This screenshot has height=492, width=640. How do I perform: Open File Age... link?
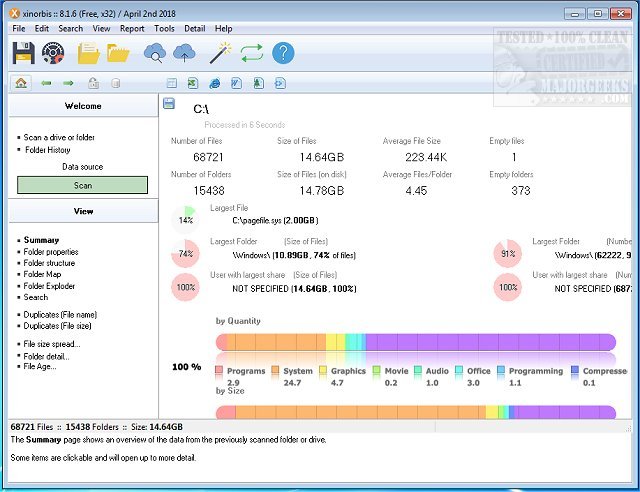click(x=40, y=366)
